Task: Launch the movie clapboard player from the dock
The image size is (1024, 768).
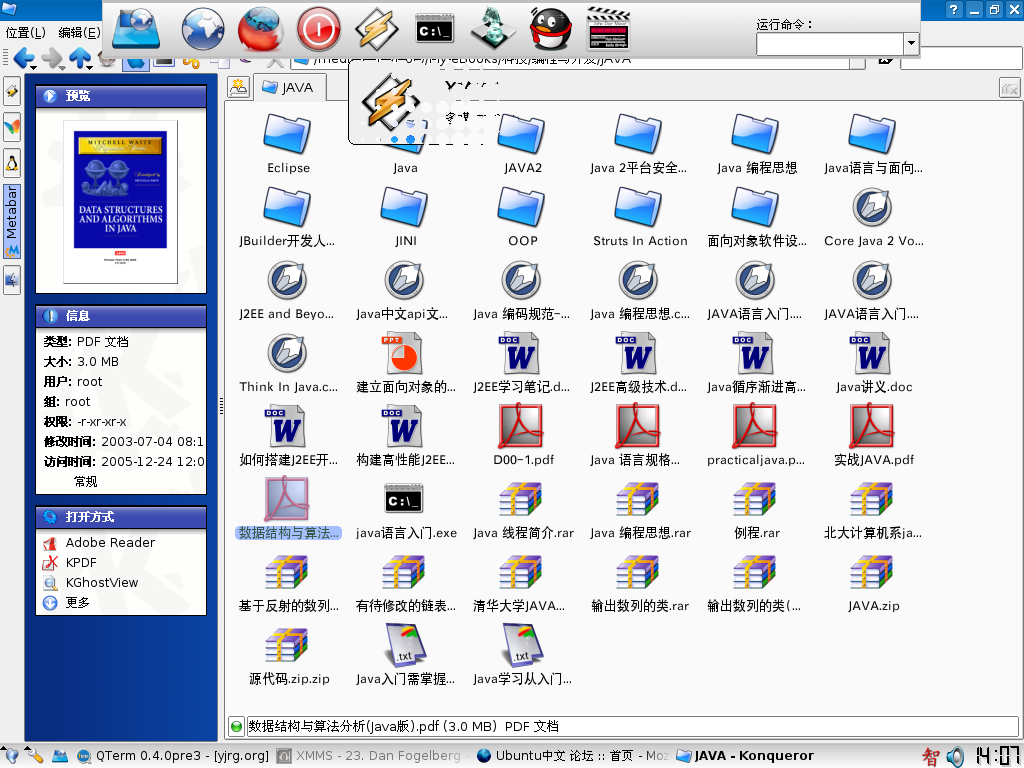Action: click(609, 29)
